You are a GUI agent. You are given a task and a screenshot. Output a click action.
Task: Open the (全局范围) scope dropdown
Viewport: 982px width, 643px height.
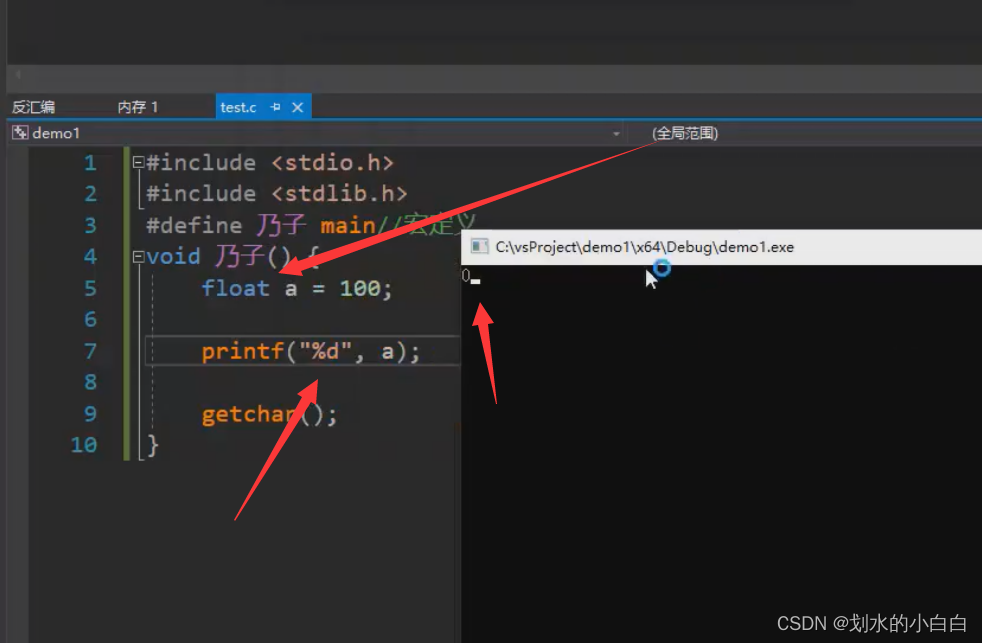[x=685, y=133]
